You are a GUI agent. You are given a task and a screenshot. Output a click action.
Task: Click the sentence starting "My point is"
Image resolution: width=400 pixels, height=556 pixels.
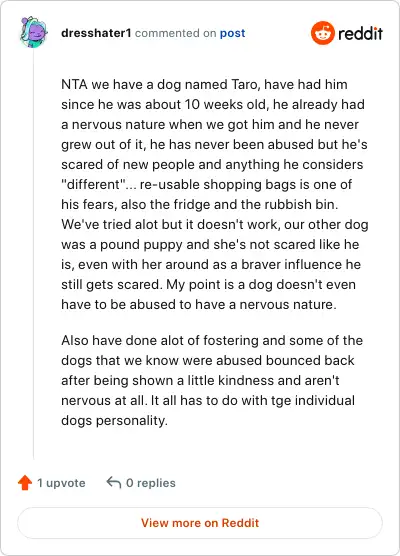pos(208,294)
